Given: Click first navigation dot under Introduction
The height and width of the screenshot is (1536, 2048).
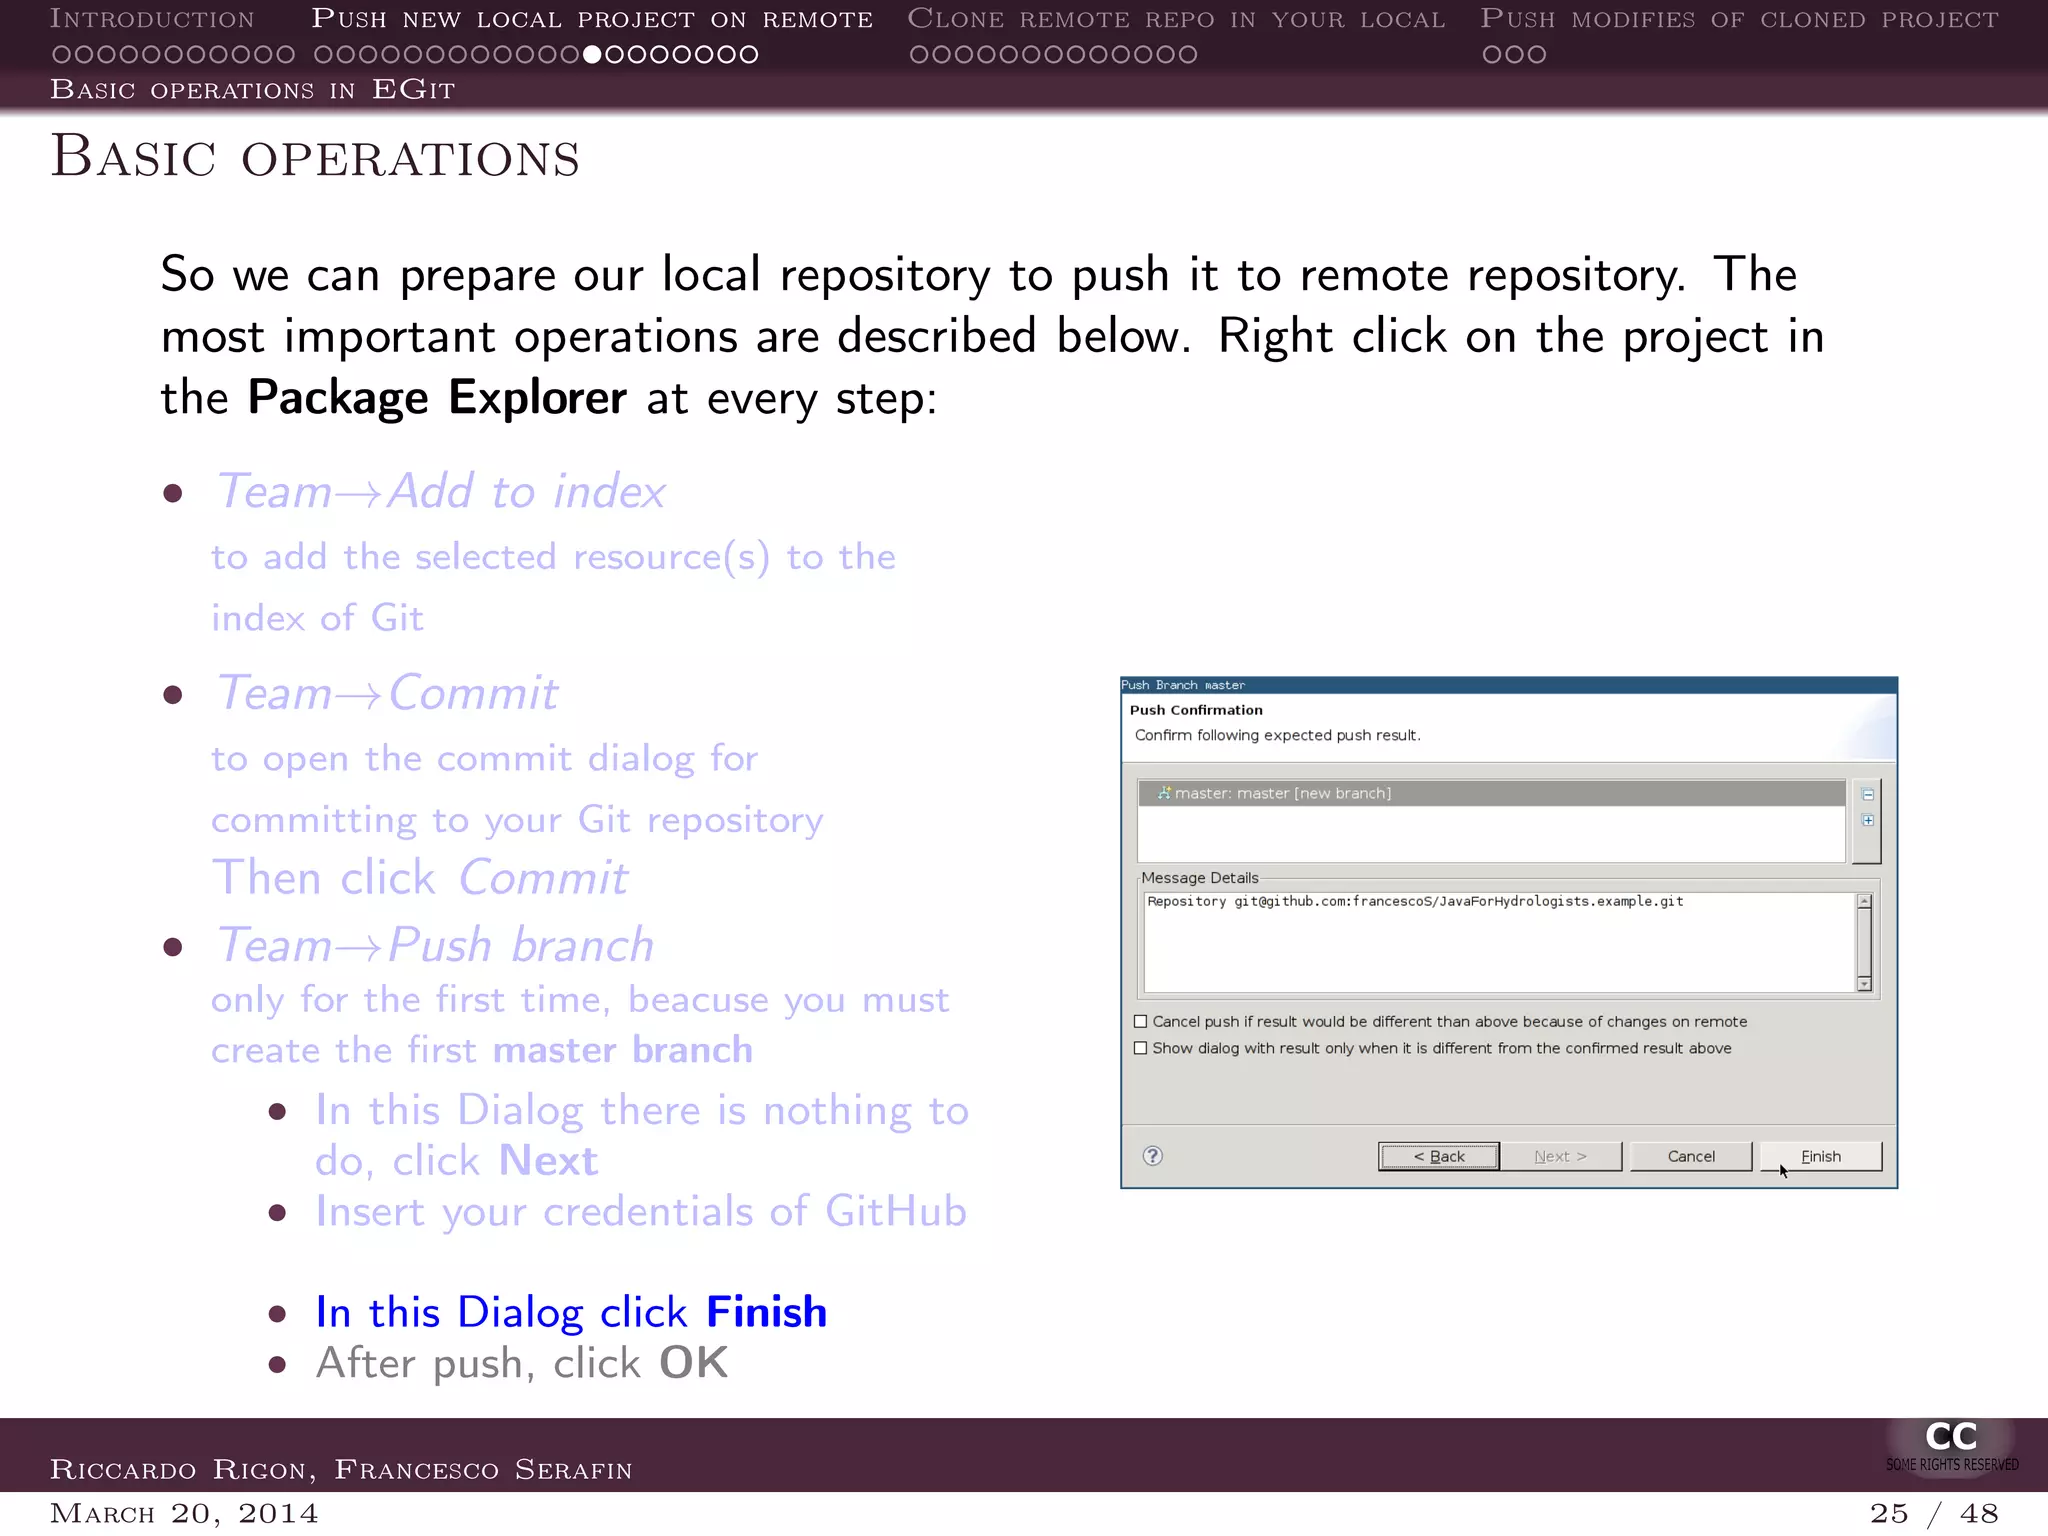Looking at the screenshot, I should pos(61,54).
